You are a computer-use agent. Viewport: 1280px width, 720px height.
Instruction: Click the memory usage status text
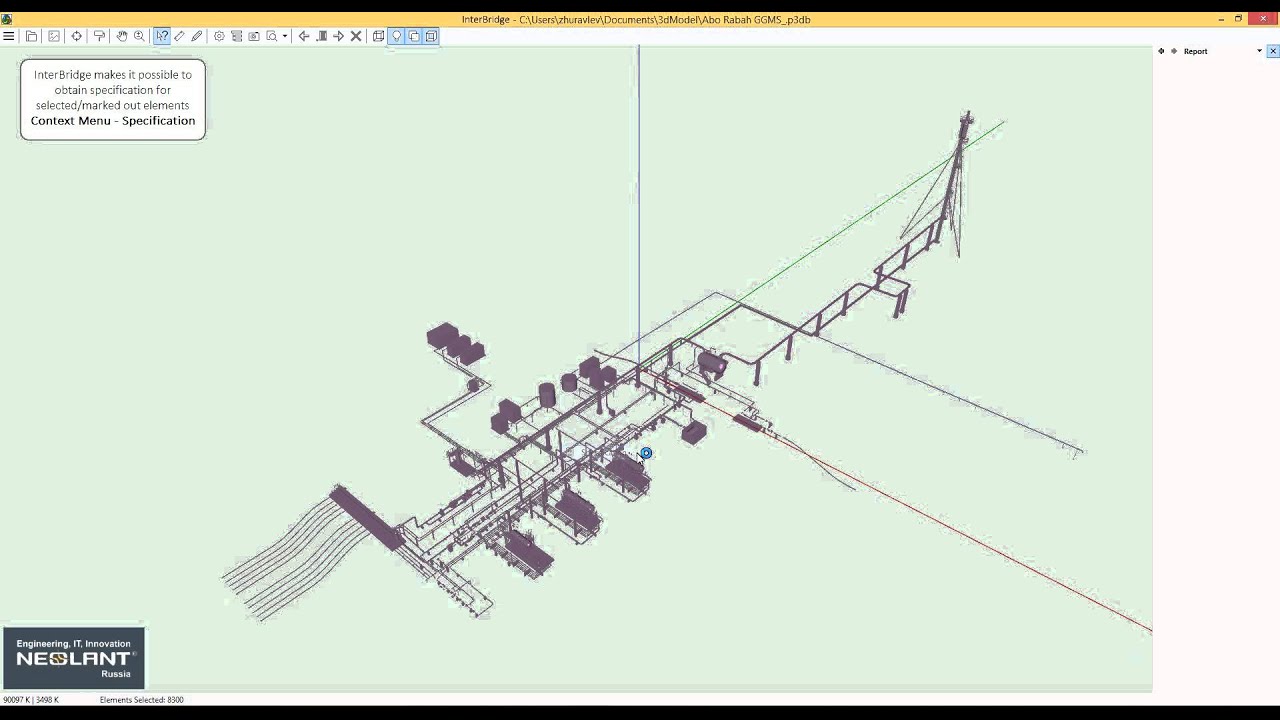pyautogui.click(x=31, y=700)
